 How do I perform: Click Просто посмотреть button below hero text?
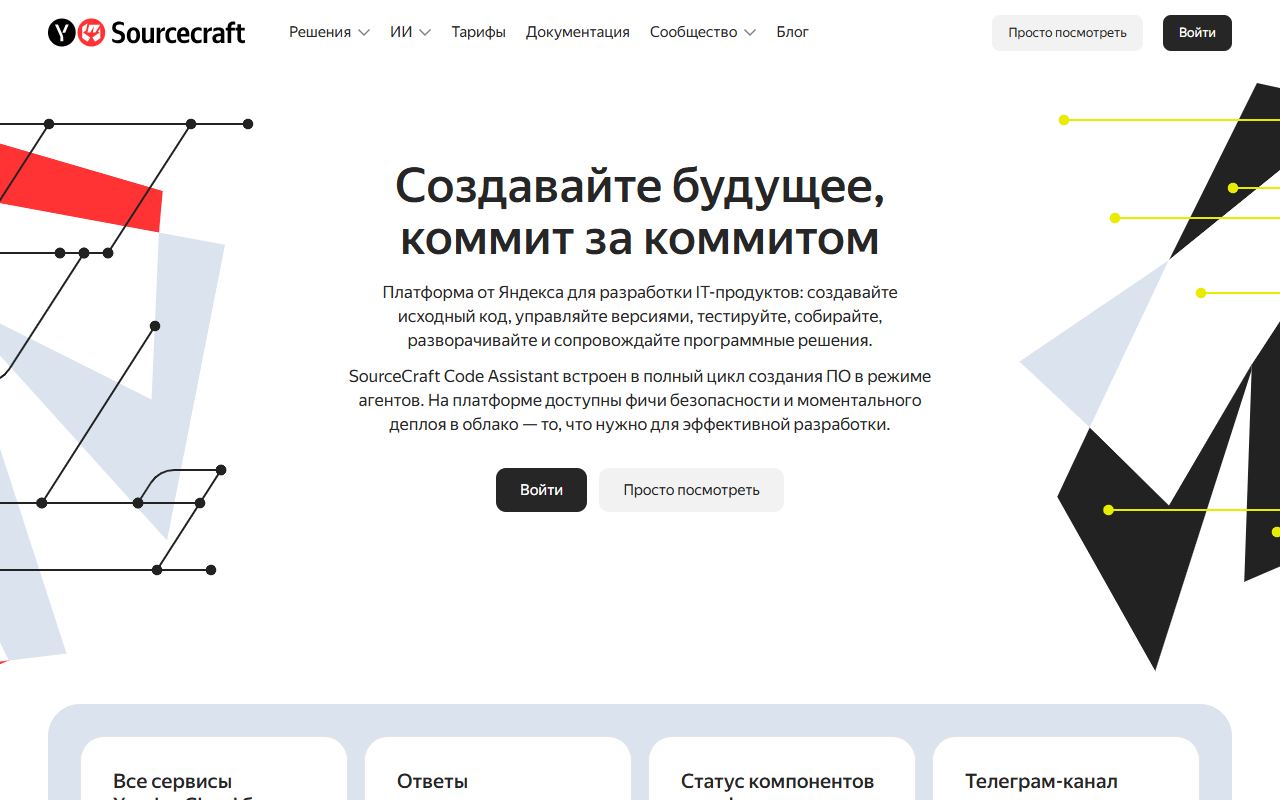[x=691, y=490]
